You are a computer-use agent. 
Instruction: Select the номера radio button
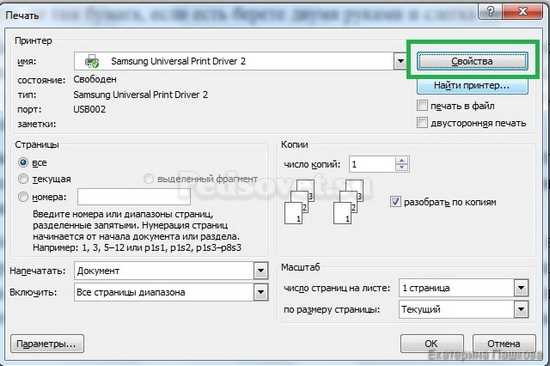pyautogui.click(x=23, y=197)
